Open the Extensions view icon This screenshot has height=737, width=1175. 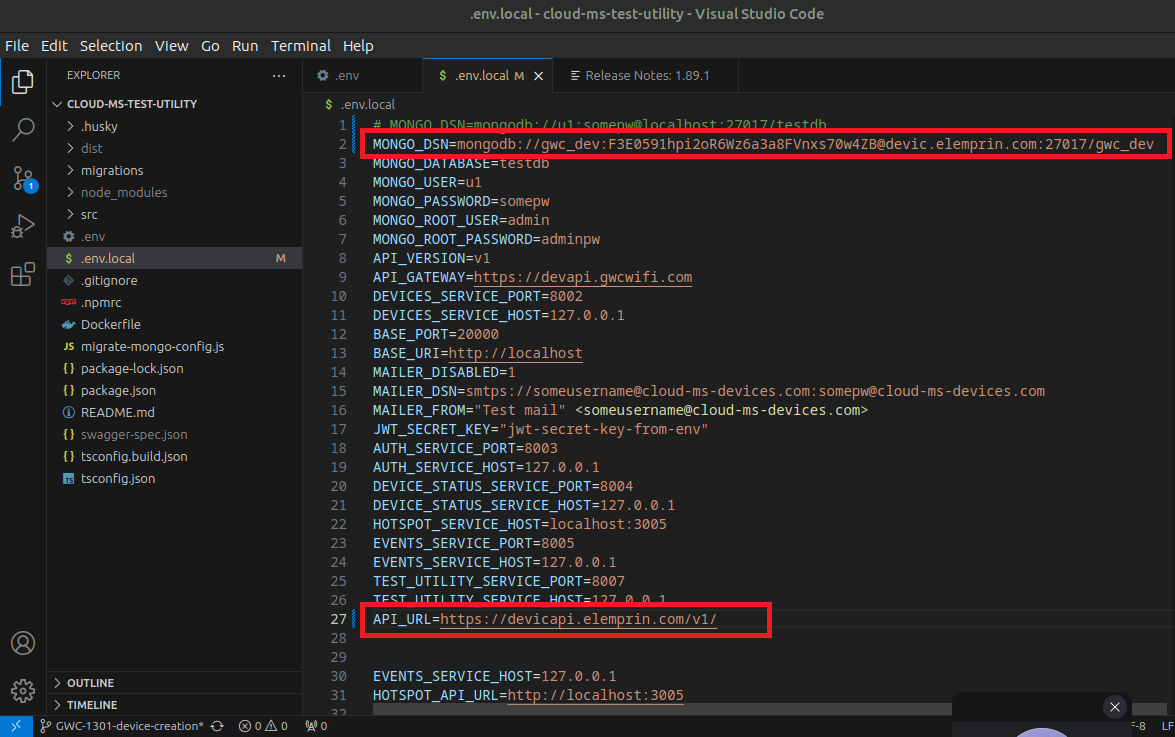22,275
